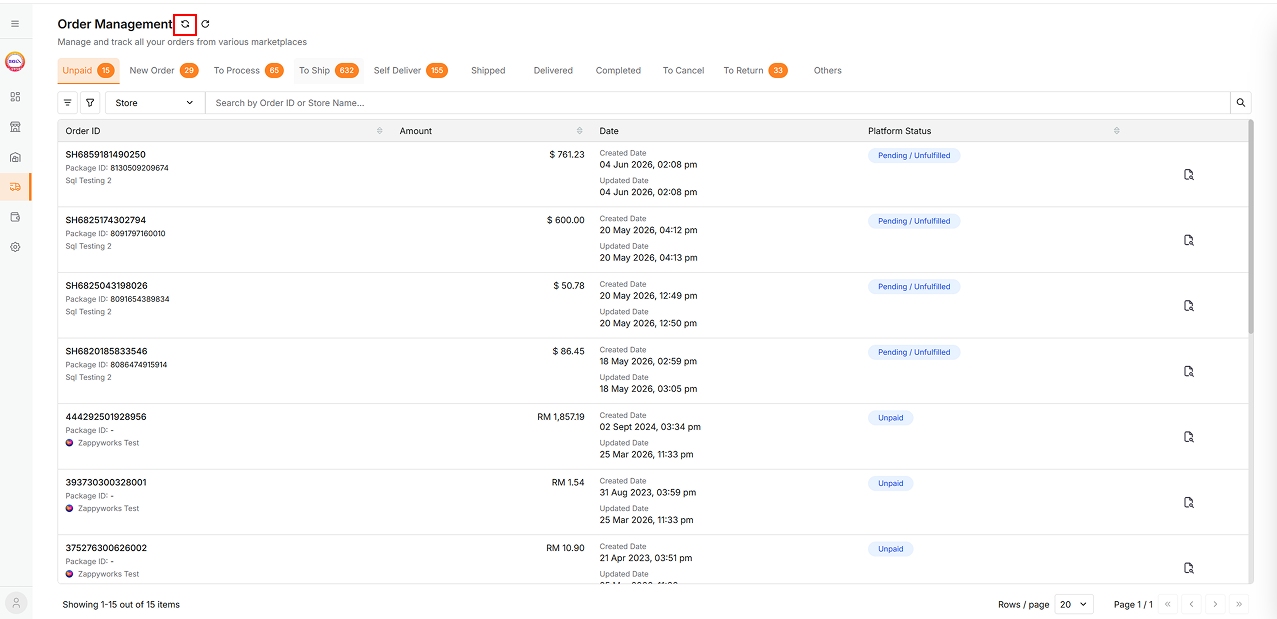Switch to the To Process tab
The height and width of the screenshot is (619, 1277).
(x=249, y=71)
